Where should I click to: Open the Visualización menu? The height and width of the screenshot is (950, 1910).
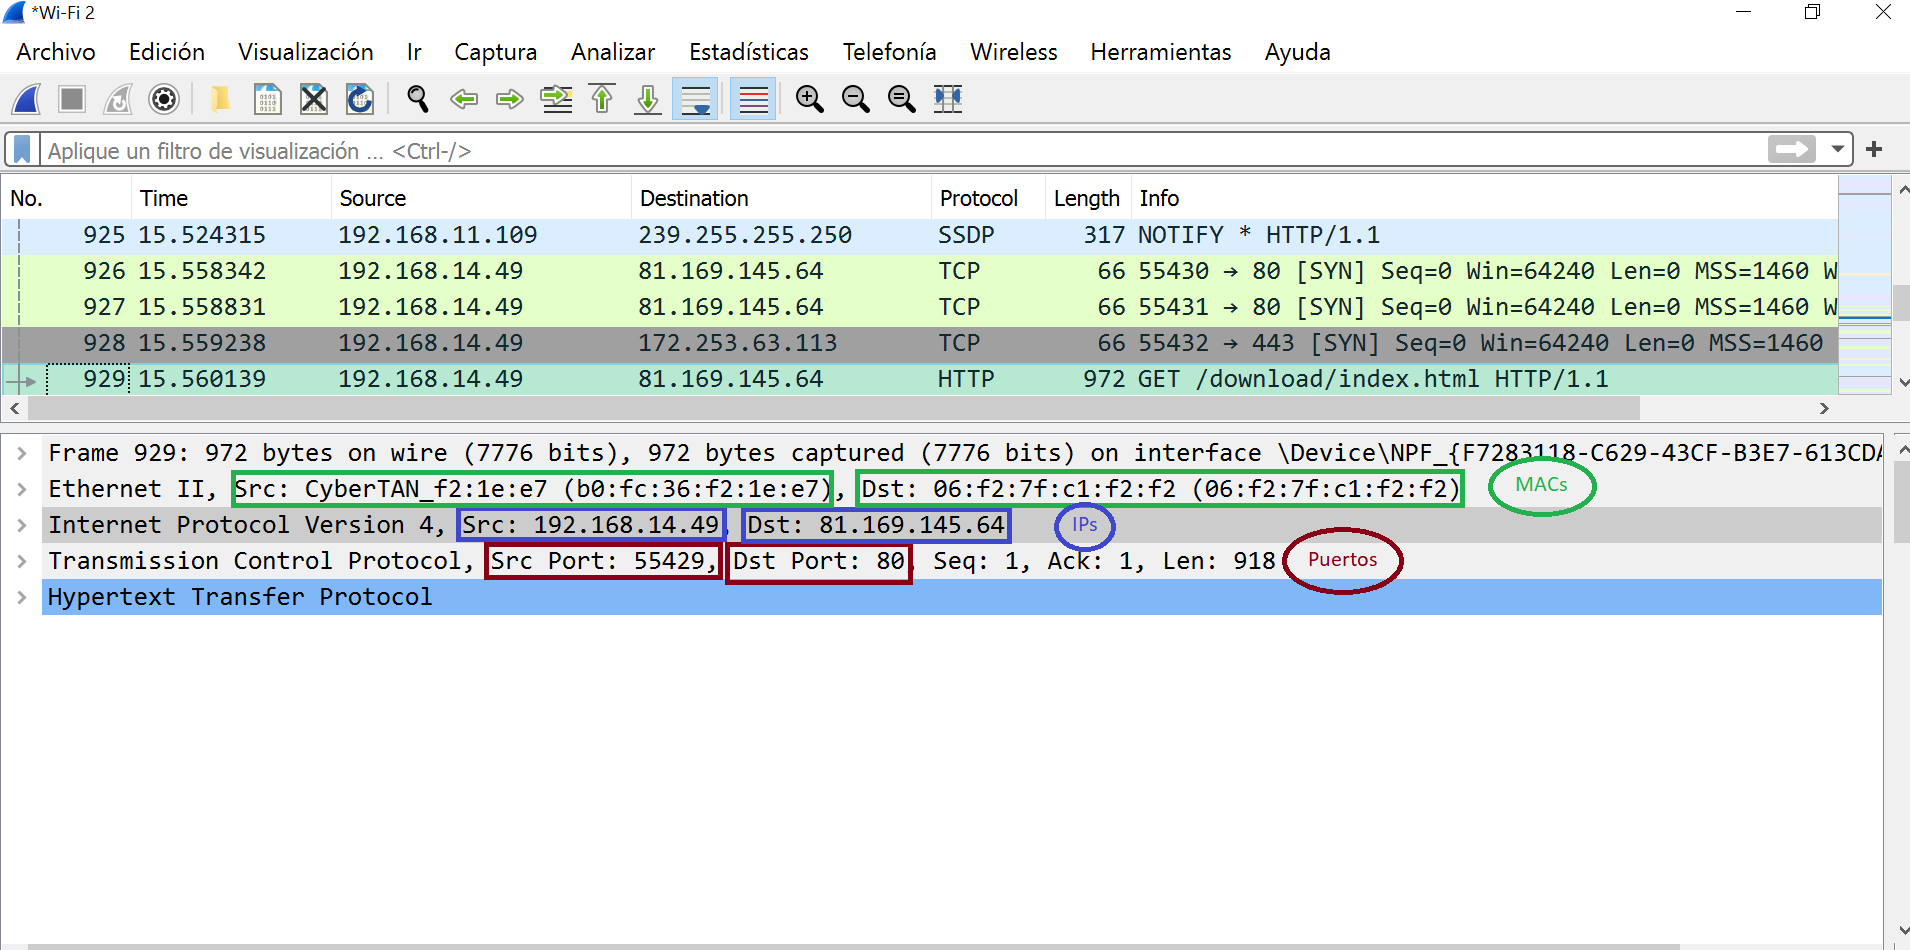(306, 52)
